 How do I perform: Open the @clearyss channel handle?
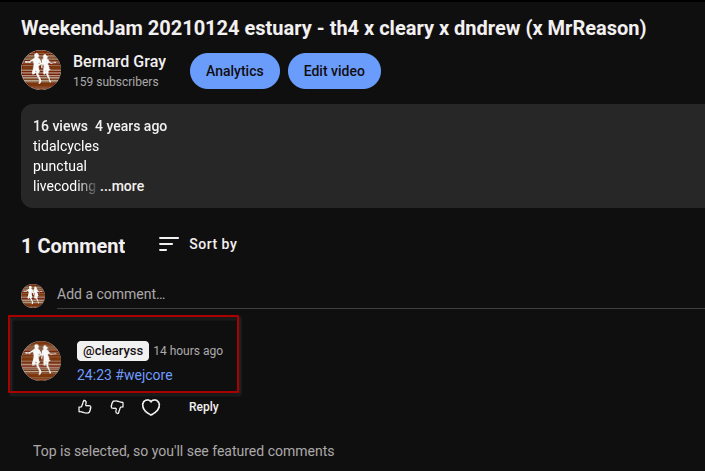(x=113, y=351)
